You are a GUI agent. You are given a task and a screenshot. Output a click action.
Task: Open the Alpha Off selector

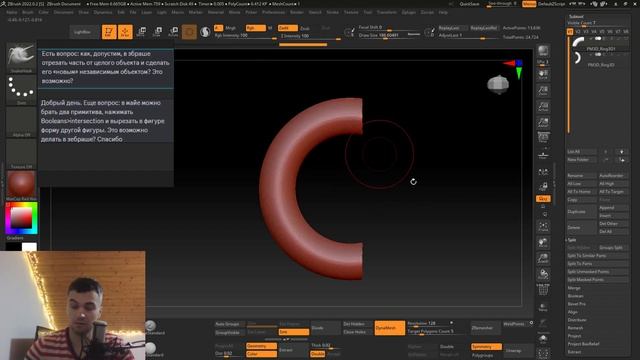click(21, 122)
